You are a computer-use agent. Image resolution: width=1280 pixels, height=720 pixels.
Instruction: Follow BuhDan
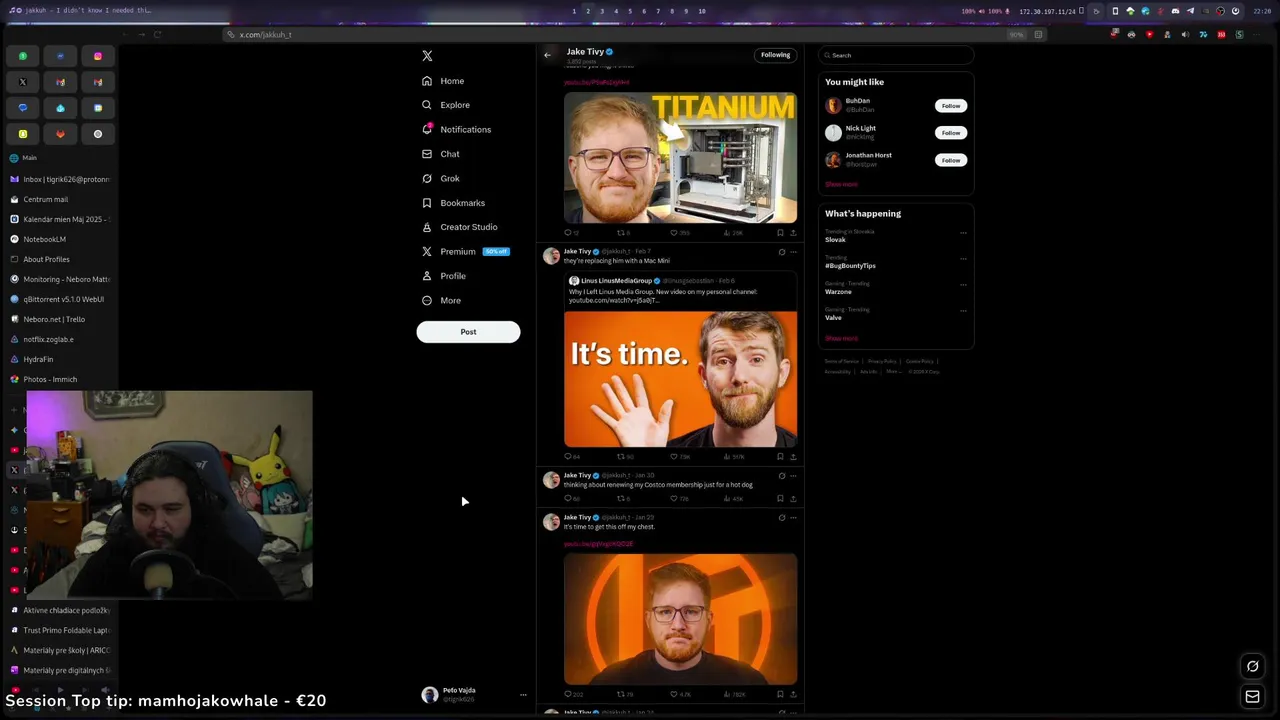click(x=950, y=105)
